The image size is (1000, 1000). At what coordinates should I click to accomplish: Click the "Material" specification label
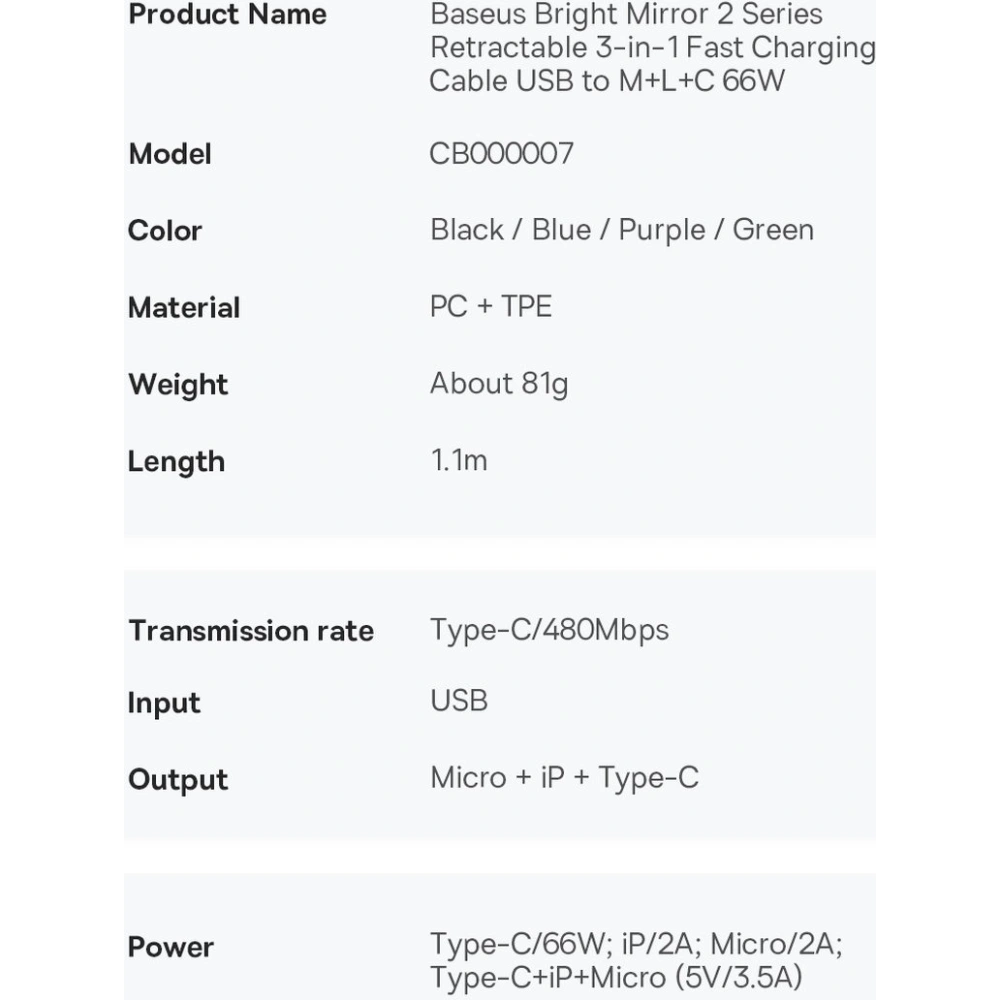point(184,307)
